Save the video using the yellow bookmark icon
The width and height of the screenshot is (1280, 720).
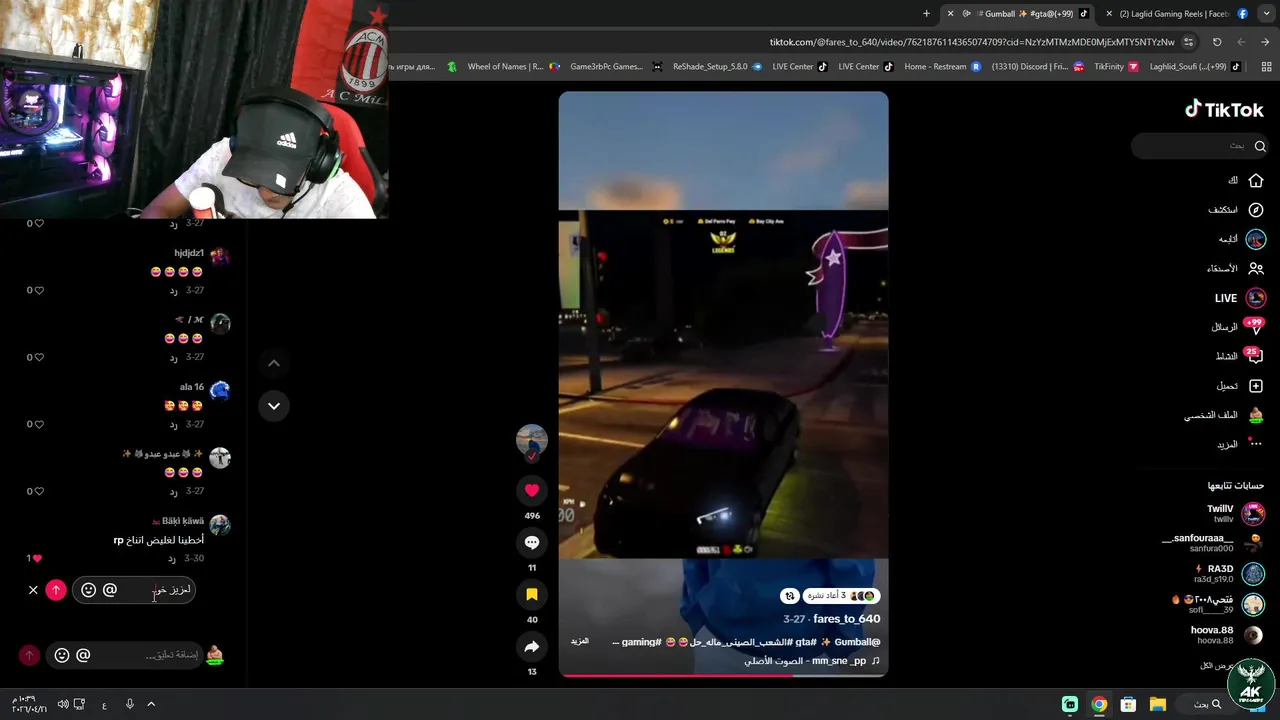click(531, 594)
